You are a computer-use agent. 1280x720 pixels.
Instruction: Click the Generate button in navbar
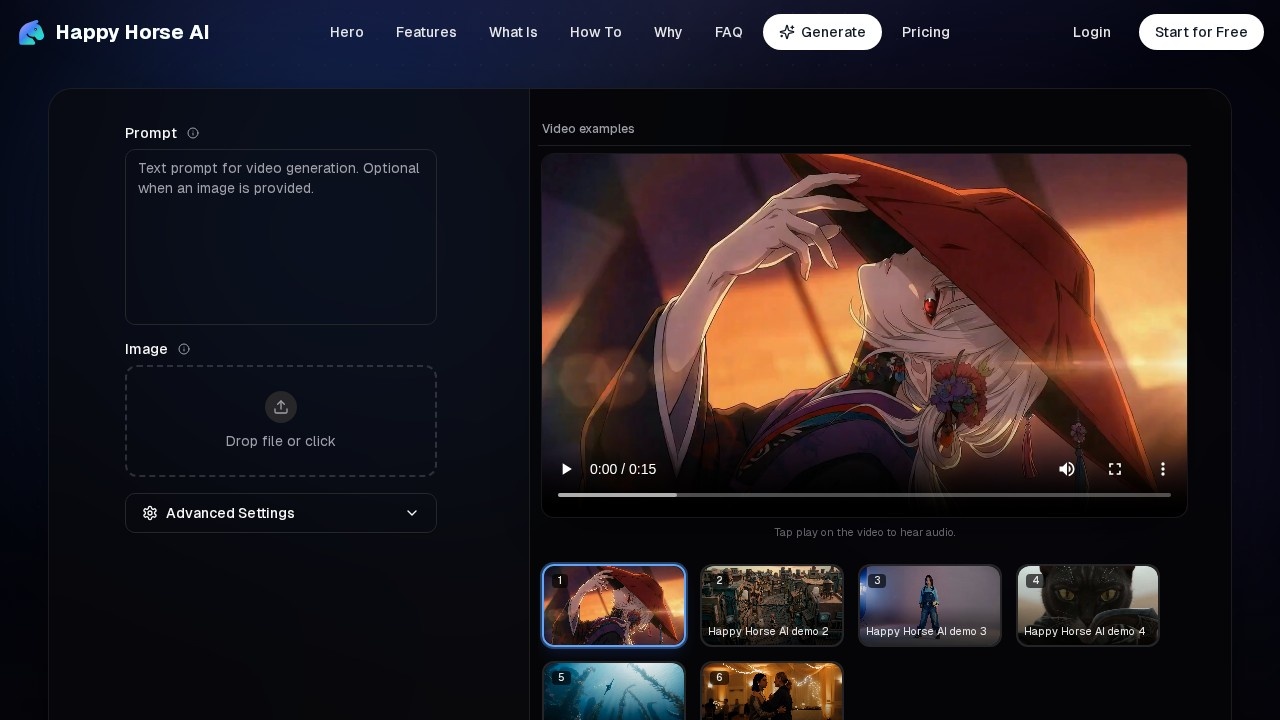pyautogui.click(x=822, y=32)
